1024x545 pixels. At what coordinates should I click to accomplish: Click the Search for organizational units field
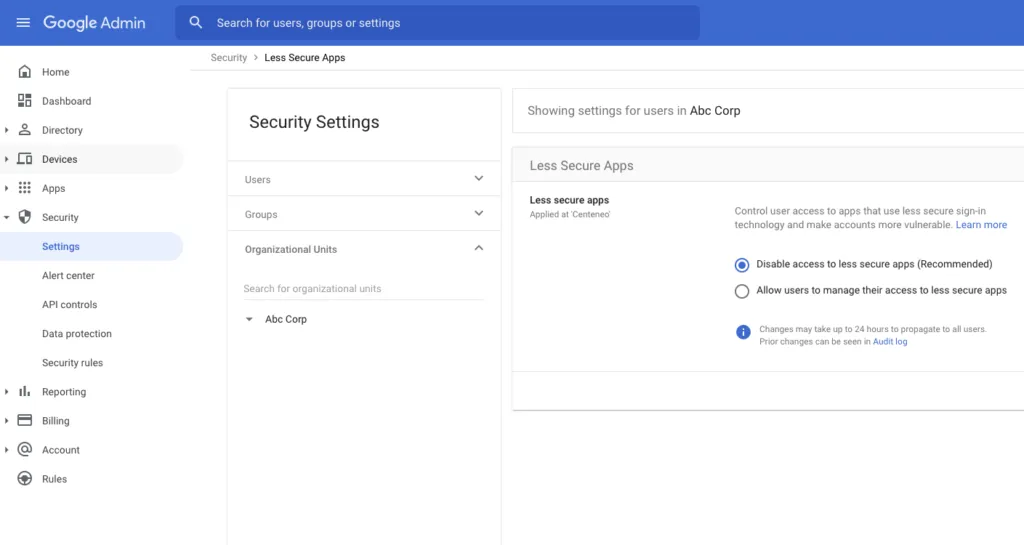[364, 288]
